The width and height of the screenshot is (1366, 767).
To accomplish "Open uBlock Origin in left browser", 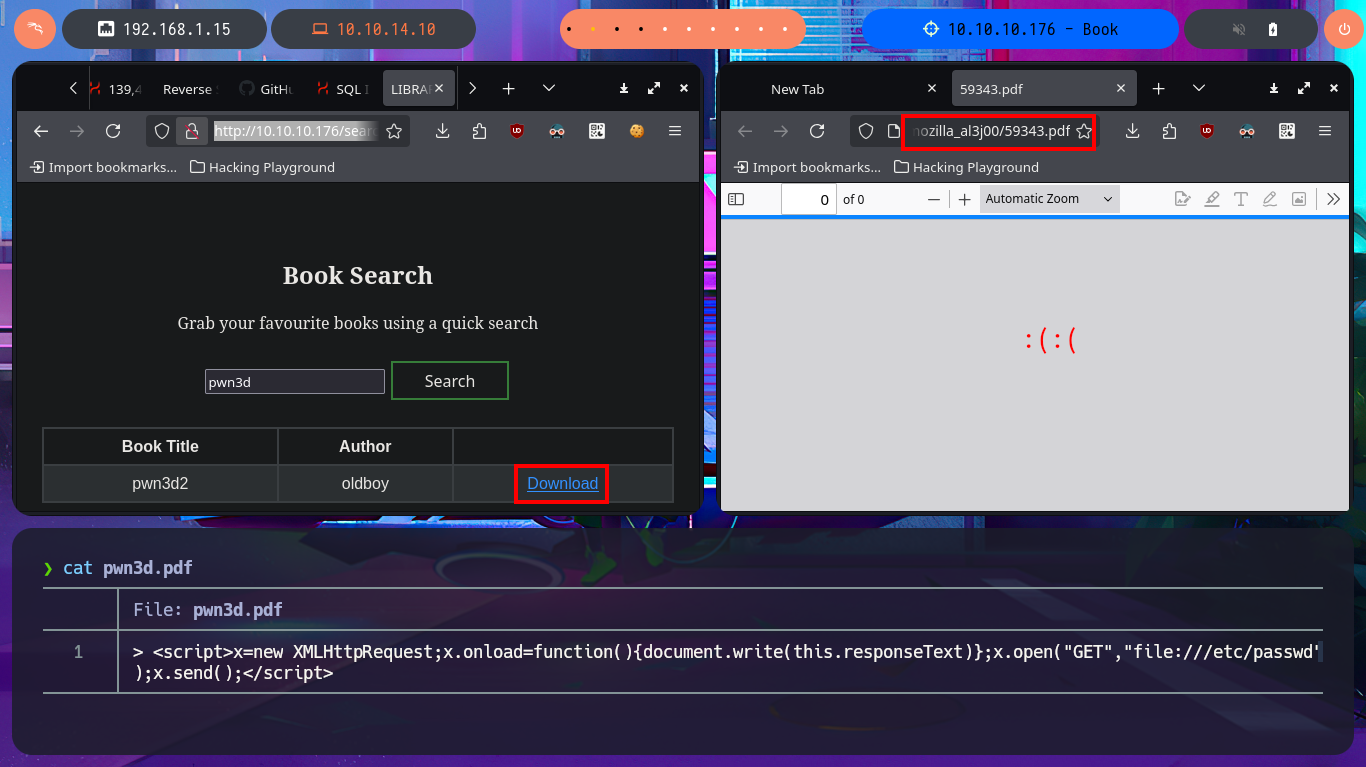I will 516,131.
